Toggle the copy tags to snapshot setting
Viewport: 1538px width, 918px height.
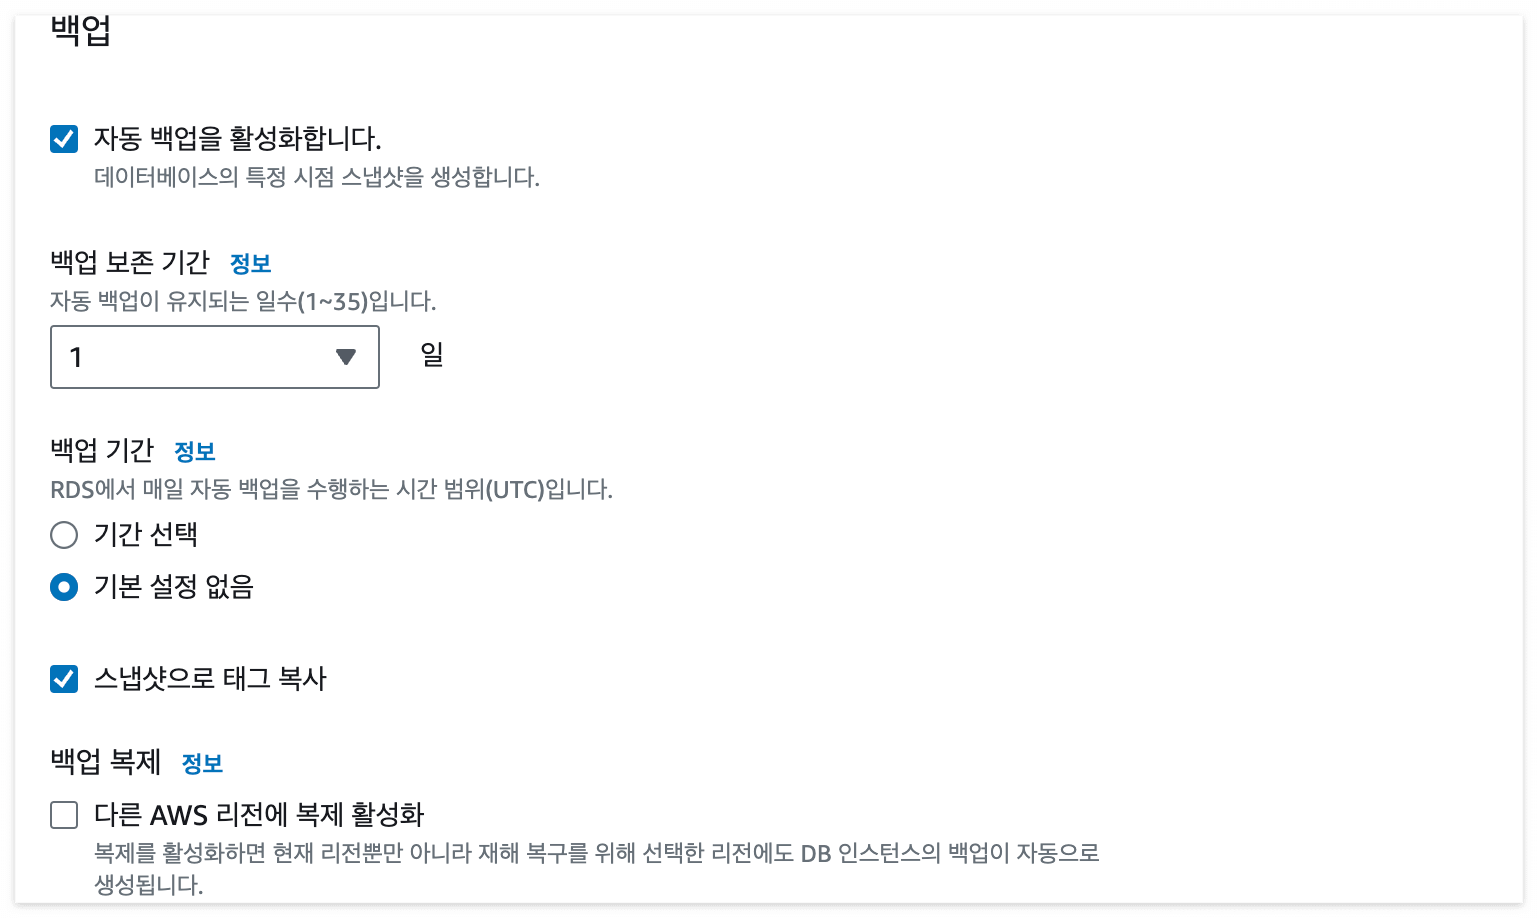[x=64, y=679]
